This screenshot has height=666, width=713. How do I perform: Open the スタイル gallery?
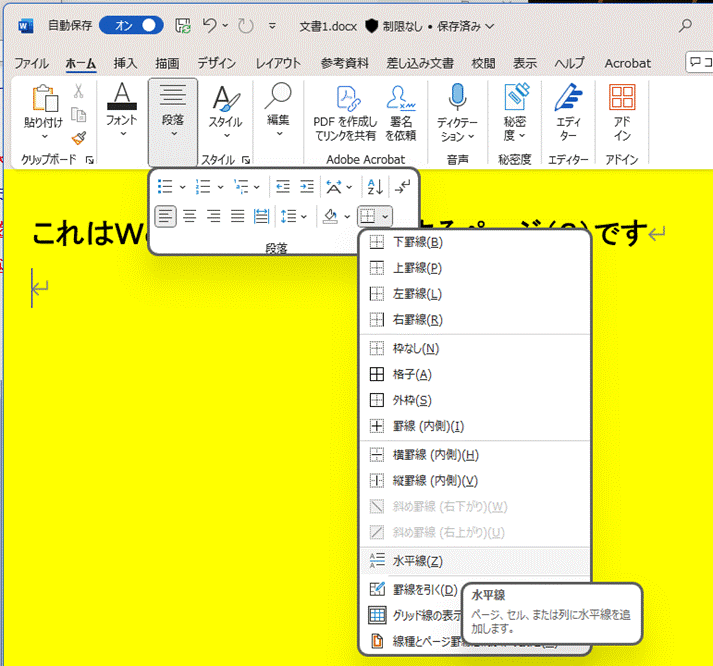pos(226,111)
